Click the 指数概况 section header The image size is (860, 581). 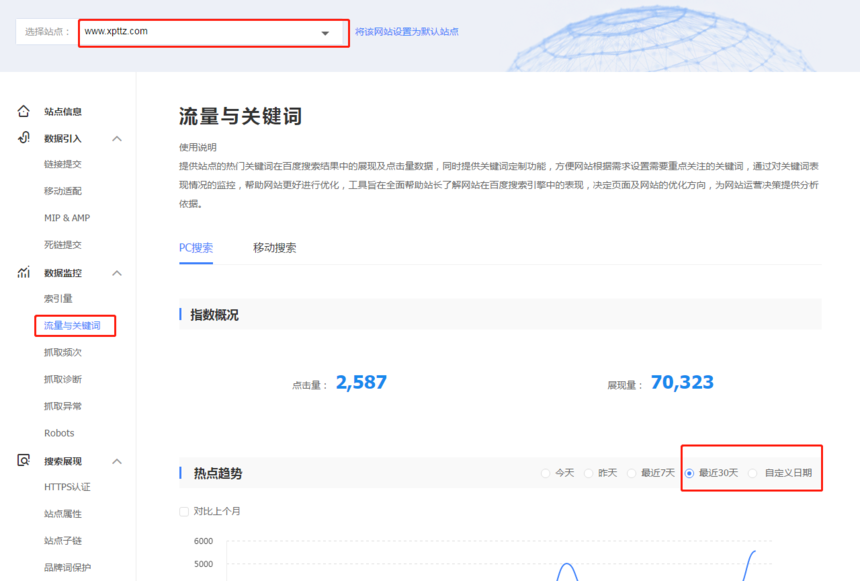pyautogui.click(x=214, y=315)
